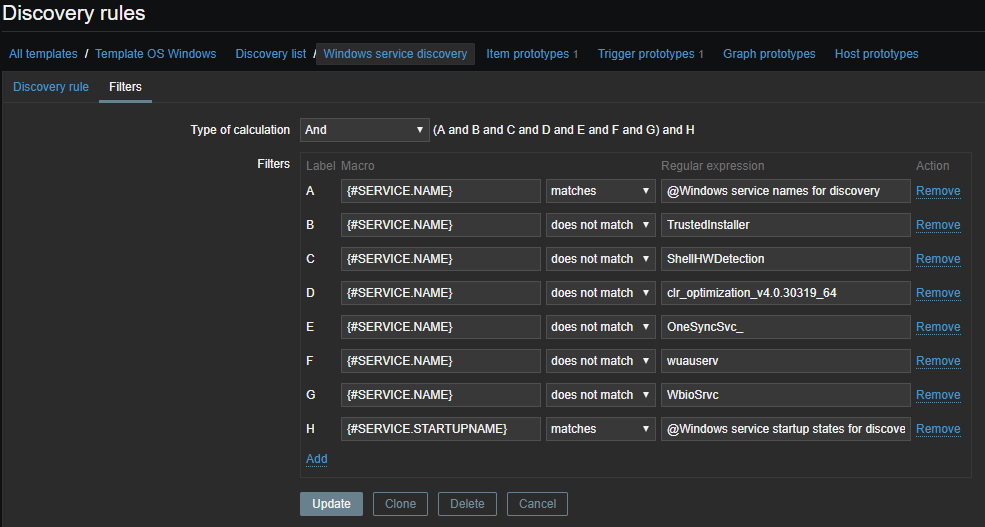Go to Trigger prototypes

645,54
